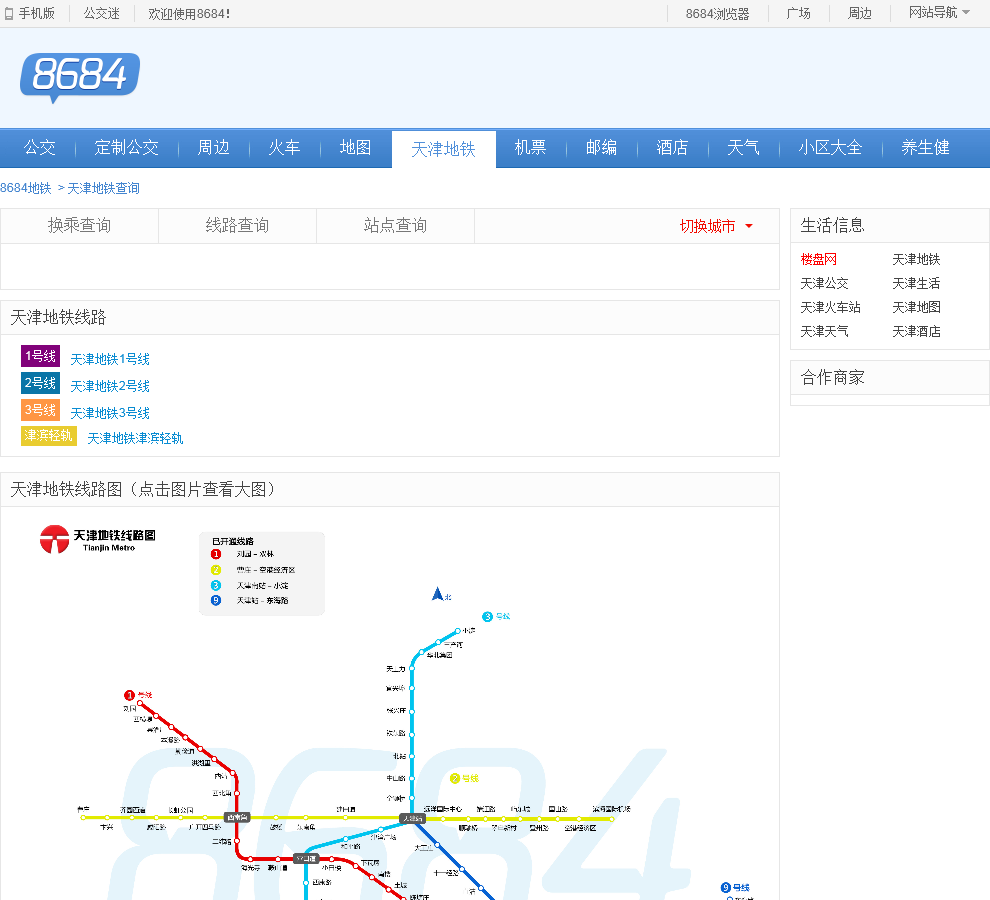Click the 合作商家 panel heading
Viewport: 990px width, 900px height.
coord(832,378)
